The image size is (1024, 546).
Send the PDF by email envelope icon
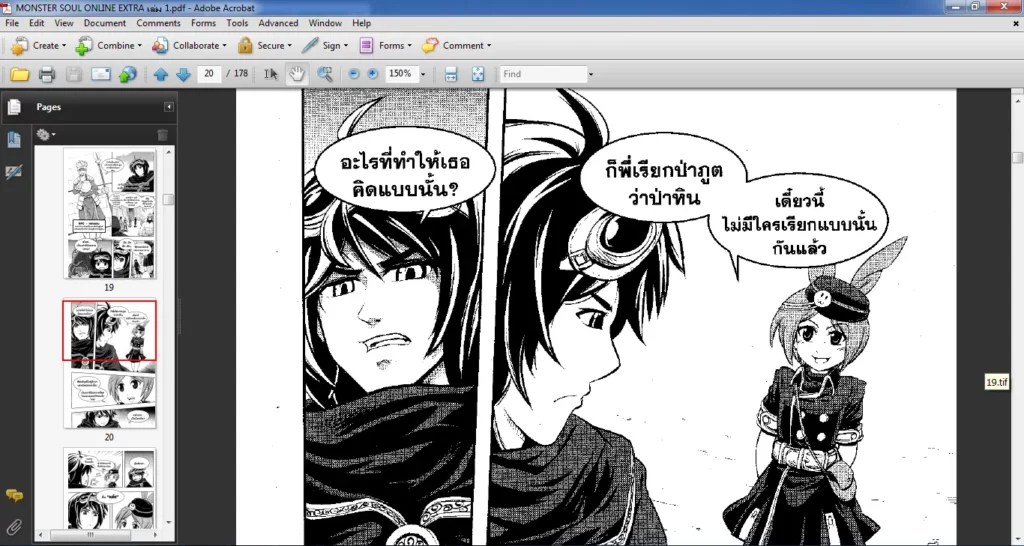point(101,74)
